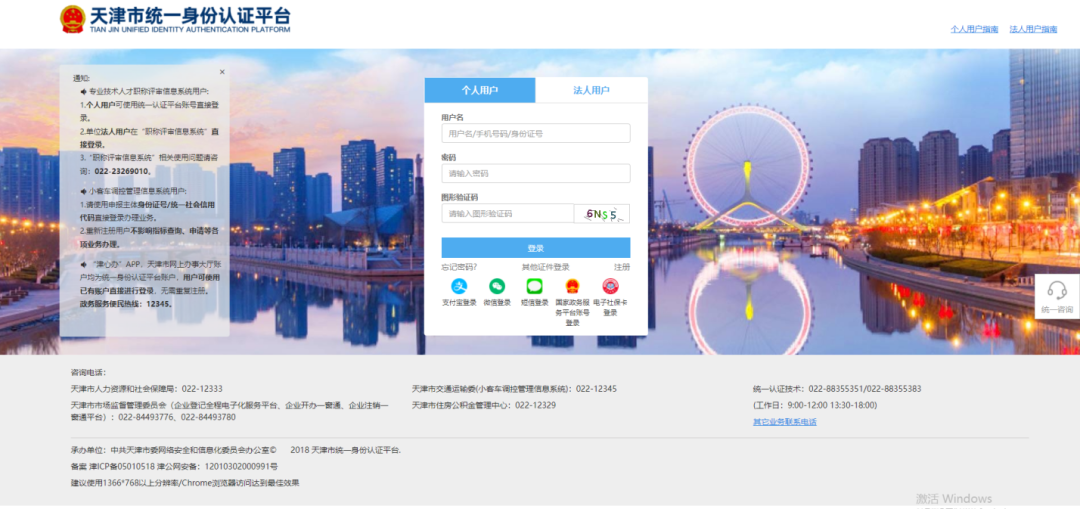The width and height of the screenshot is (1080, 509).
Task: Focus the 密码 input field
Action: pyautogui.click(x=536, y=173)
